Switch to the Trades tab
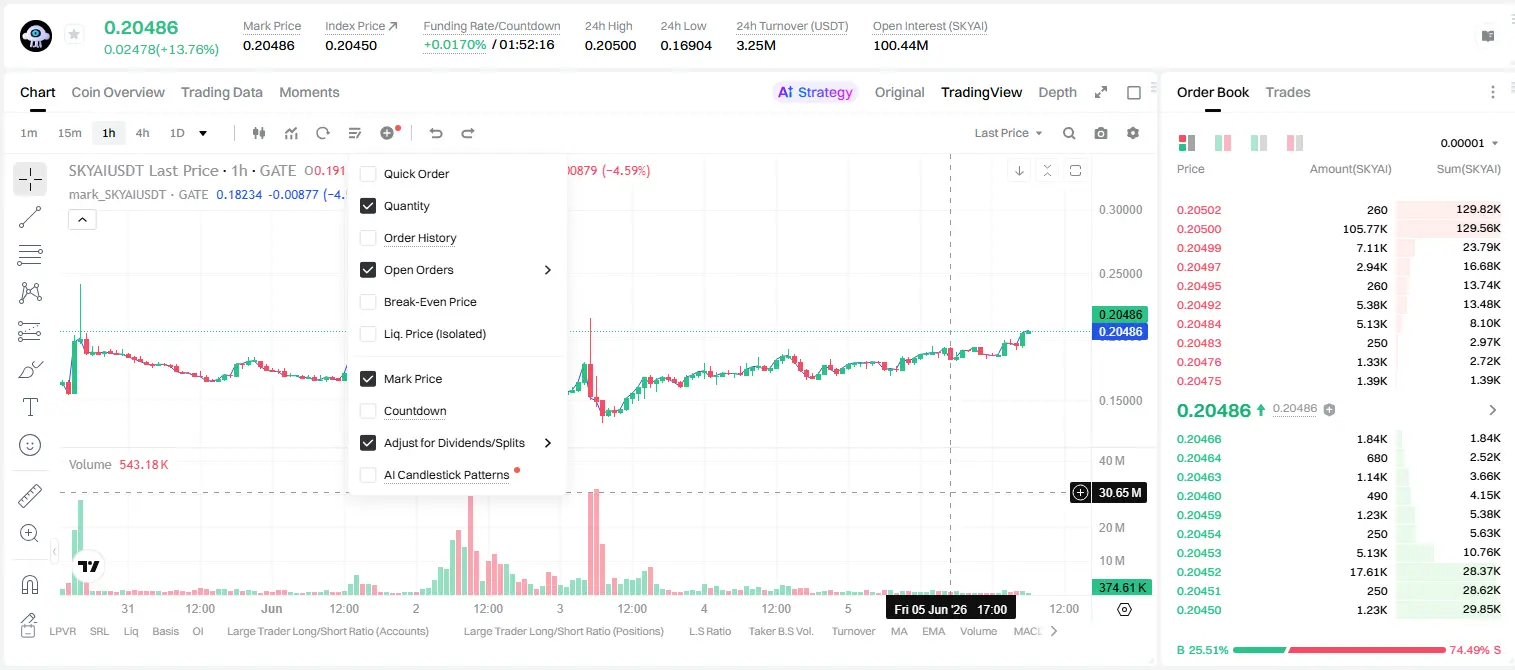This screenshot has height=670, width=1515. [x=1288, y=92]
